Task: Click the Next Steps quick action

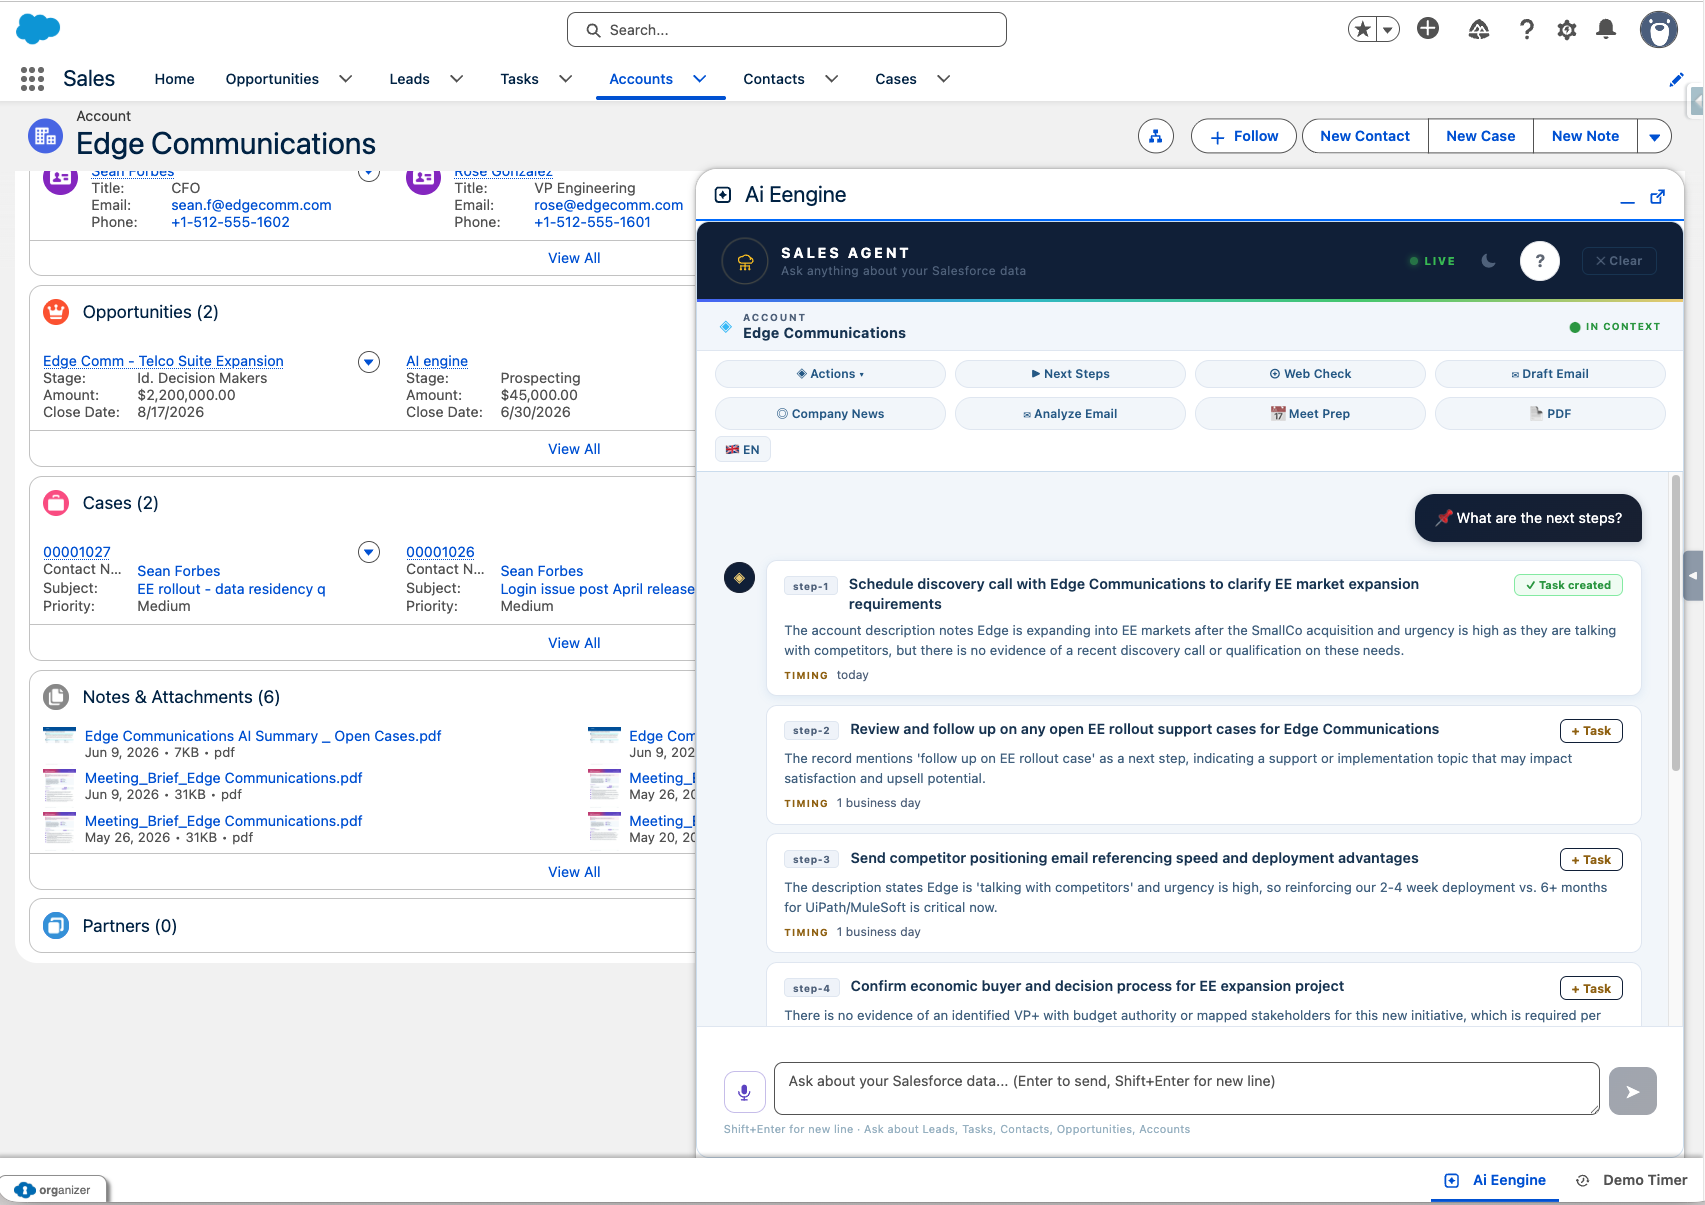Action: point(1070,374)
